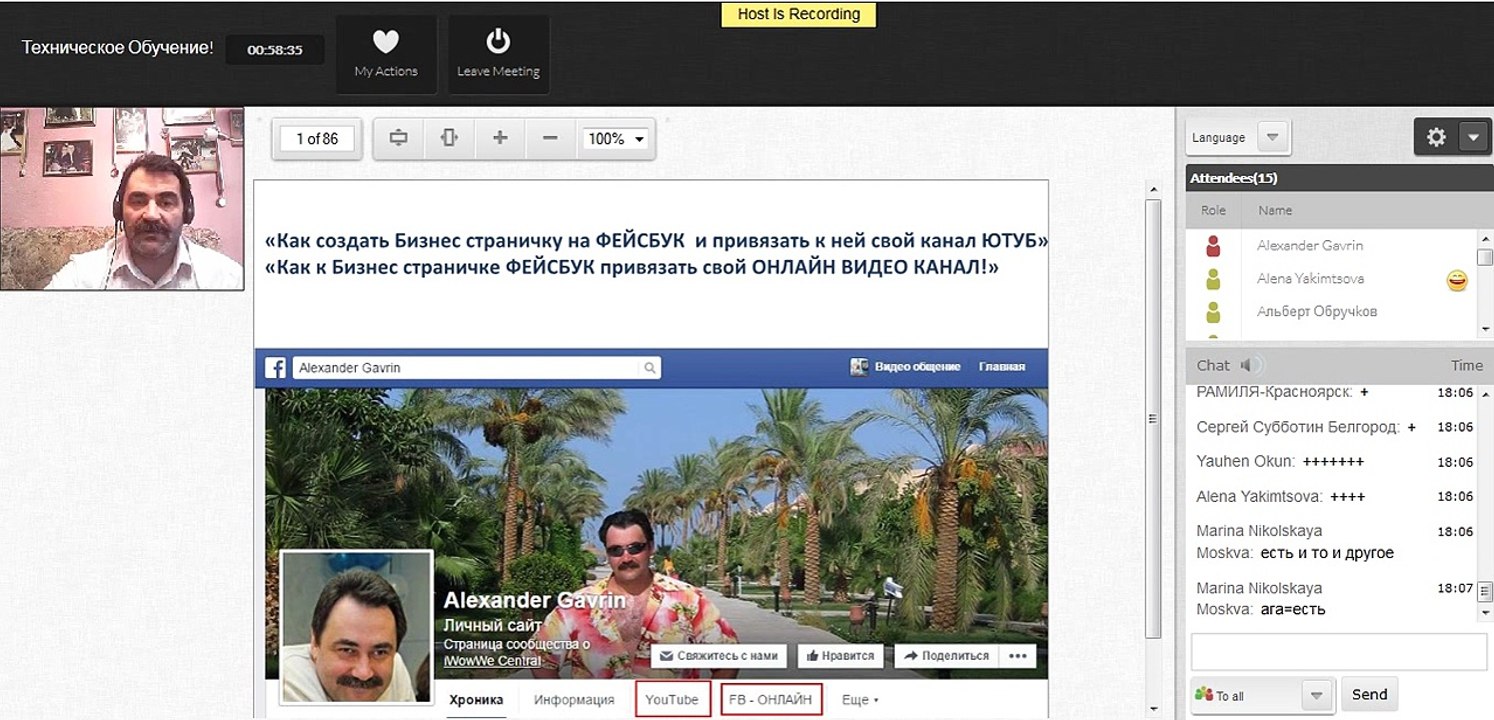Click the Name column header in Attendees
1494x720 pixels.
tap(1275, 210)
